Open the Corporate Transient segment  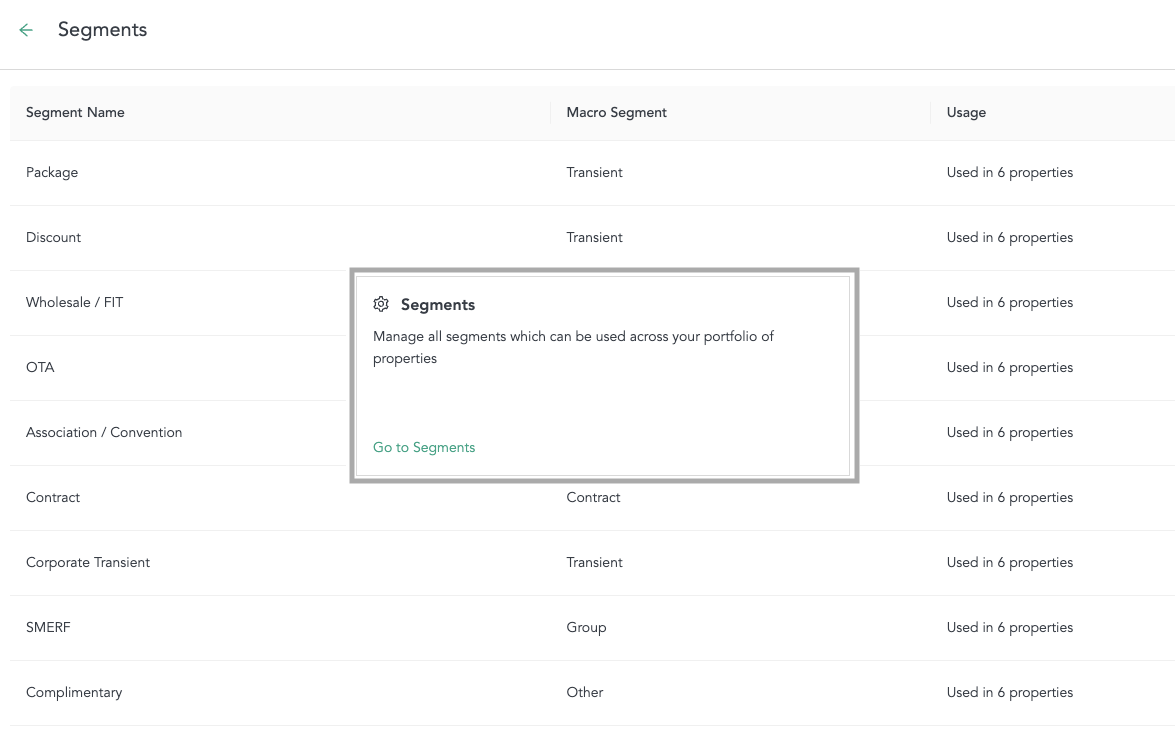point(88,562)
